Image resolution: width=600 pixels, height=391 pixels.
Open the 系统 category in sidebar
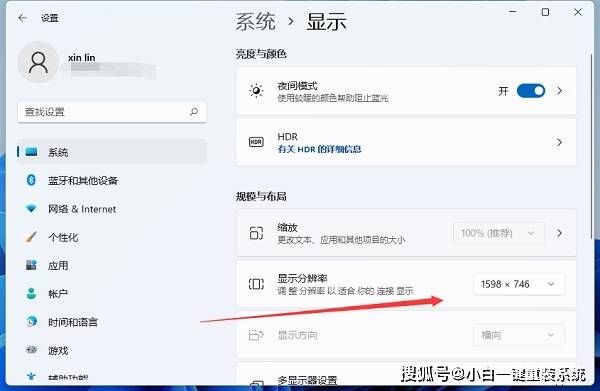pyautogui.click(x=112, y=152)
